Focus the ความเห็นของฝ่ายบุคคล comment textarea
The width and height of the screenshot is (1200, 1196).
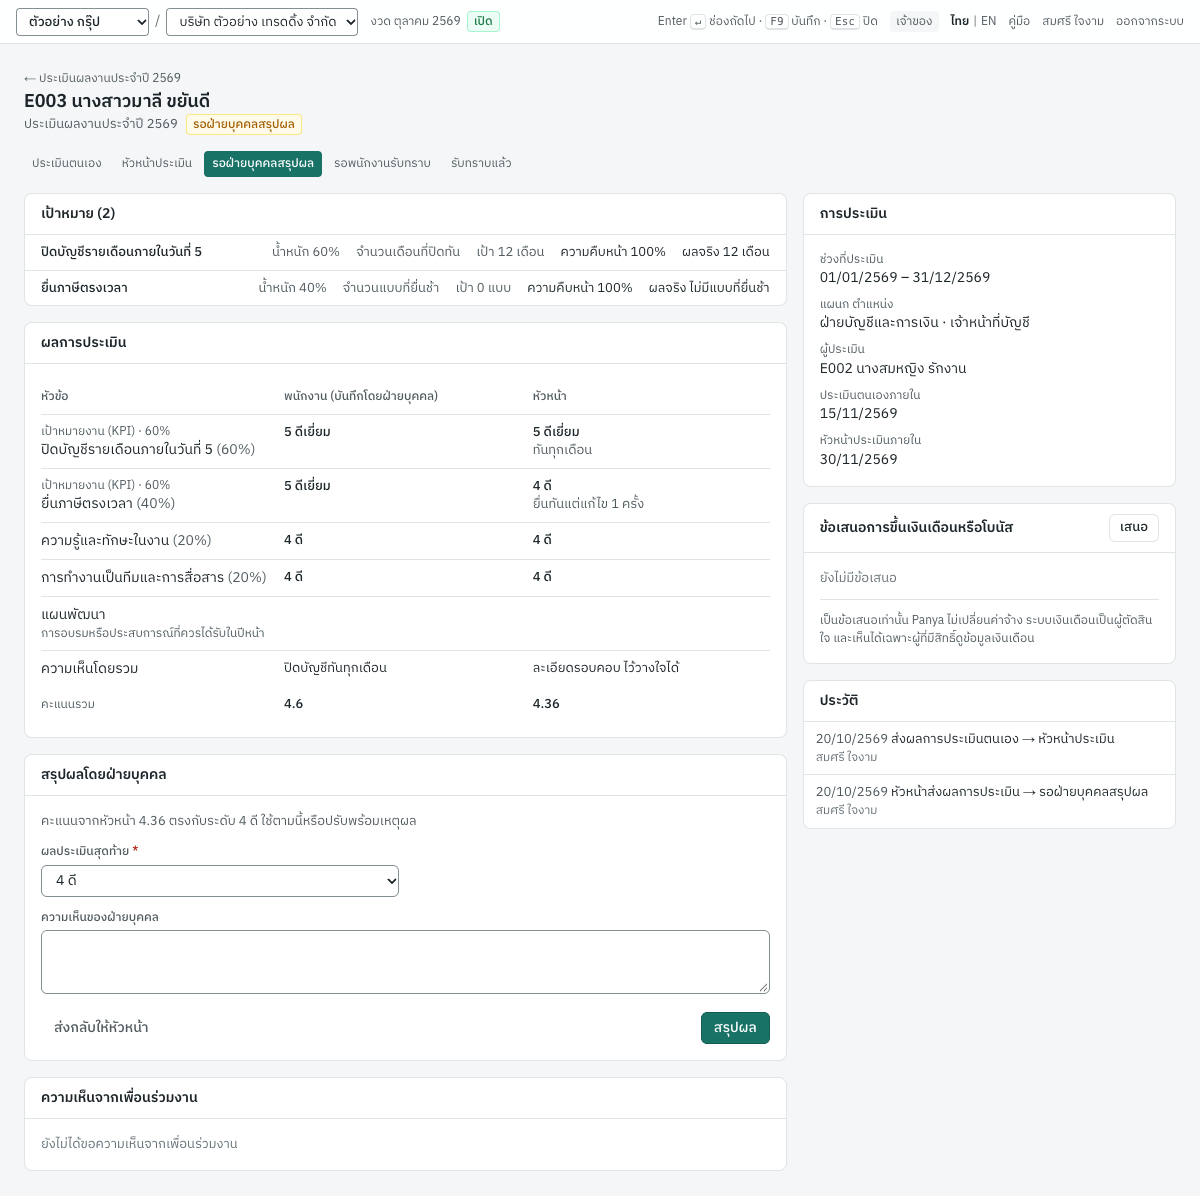(405, 962)
